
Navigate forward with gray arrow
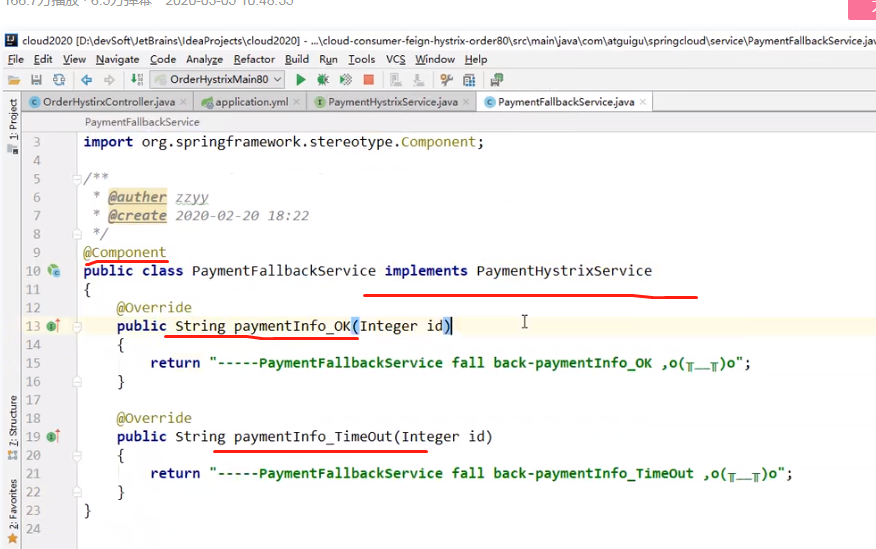coord(110,80)
